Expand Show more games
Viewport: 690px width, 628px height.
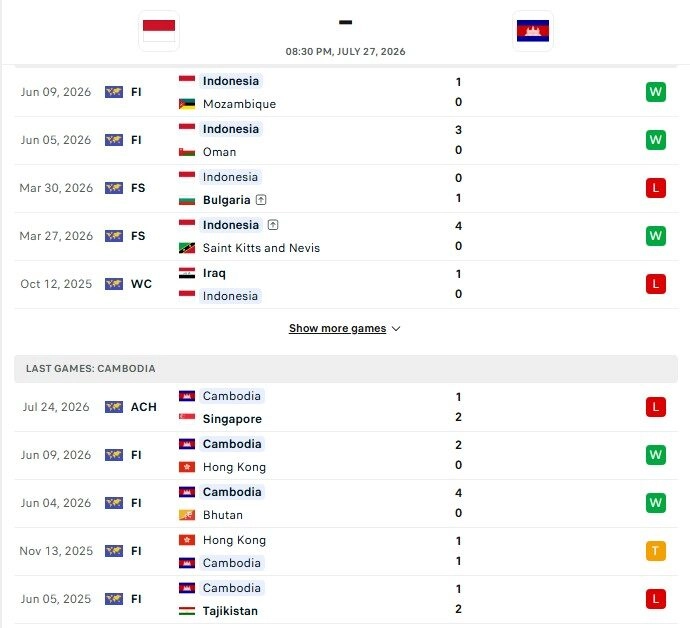338,328
